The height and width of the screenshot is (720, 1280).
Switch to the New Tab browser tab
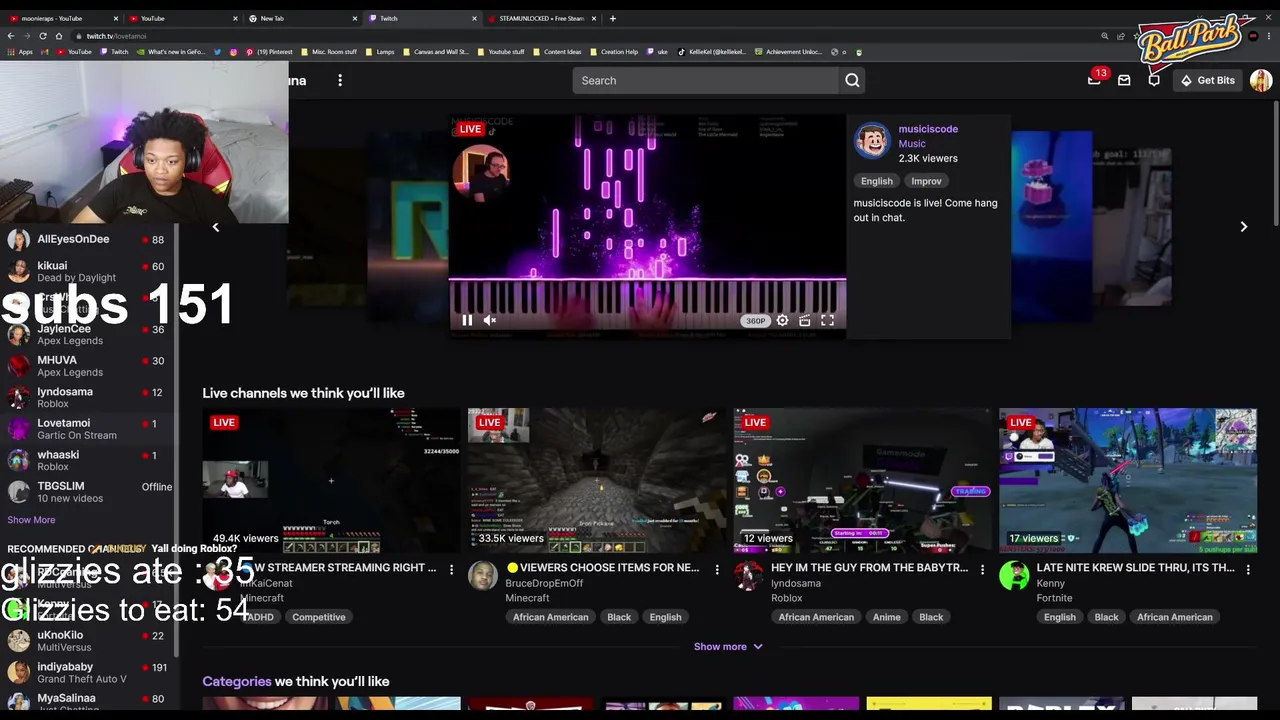(302, 18)
